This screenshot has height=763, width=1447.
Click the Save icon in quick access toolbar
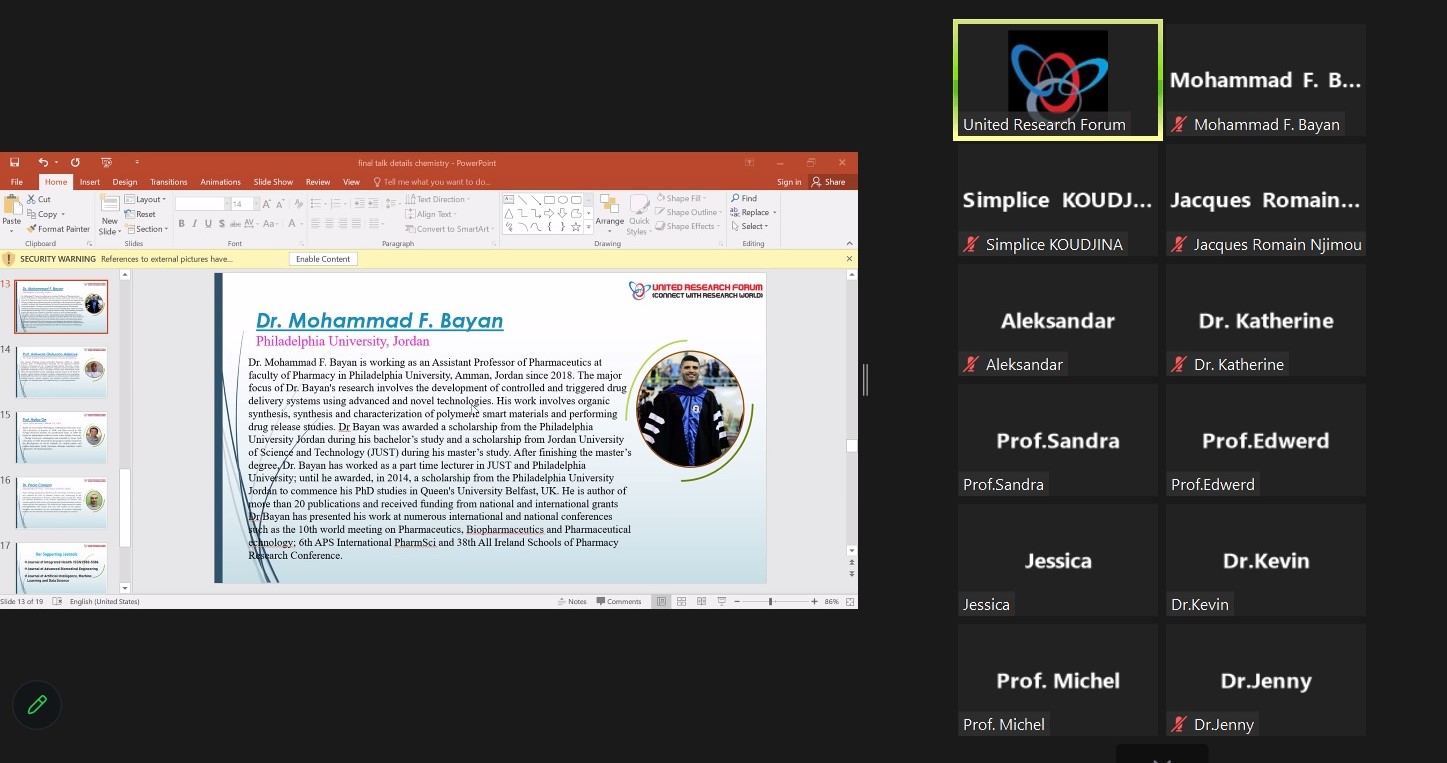pos(15,162)
